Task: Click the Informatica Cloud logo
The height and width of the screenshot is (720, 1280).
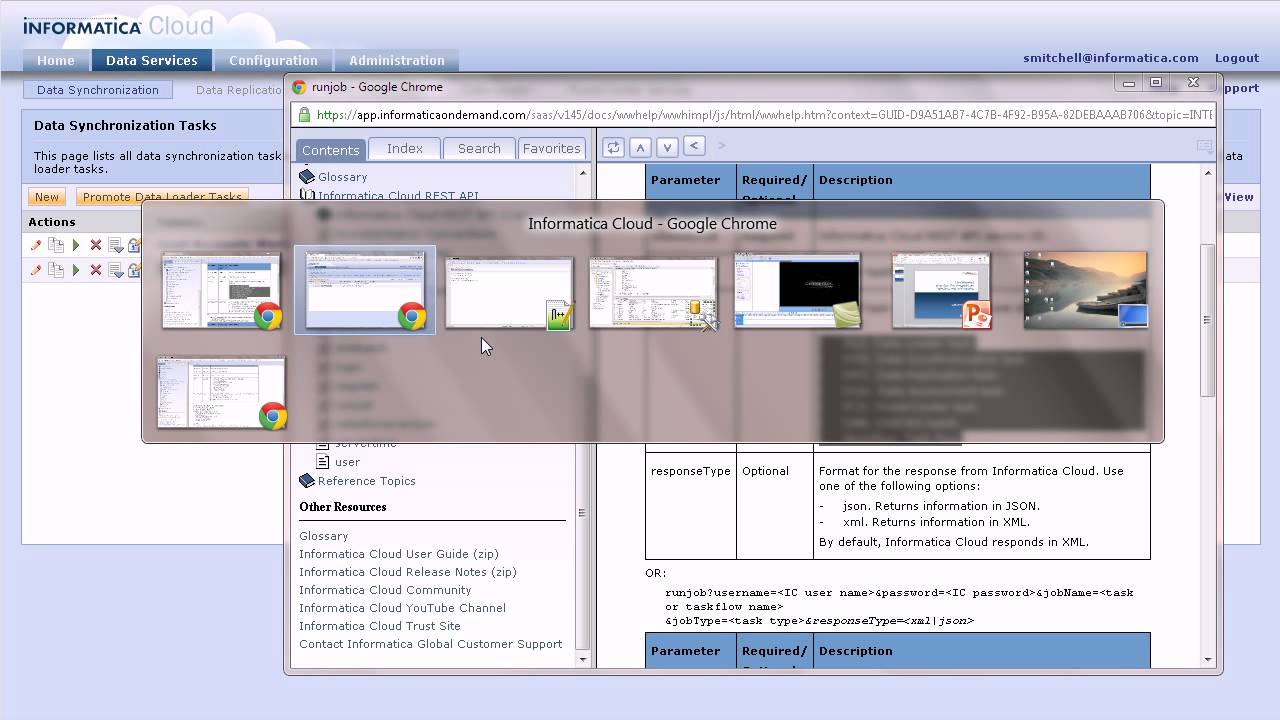Action: click(118, 26)
